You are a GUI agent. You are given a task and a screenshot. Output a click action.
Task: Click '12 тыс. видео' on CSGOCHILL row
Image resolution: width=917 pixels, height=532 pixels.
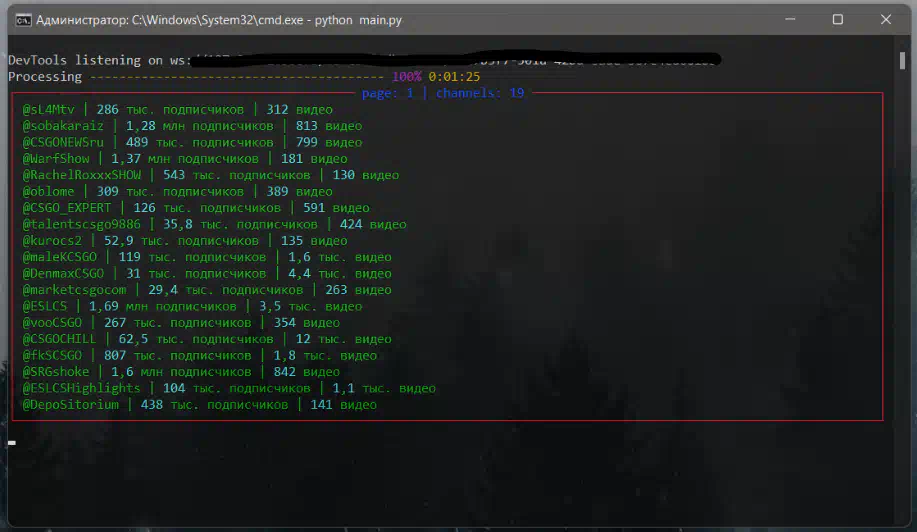pyautogui.click(x=343, y=338)
